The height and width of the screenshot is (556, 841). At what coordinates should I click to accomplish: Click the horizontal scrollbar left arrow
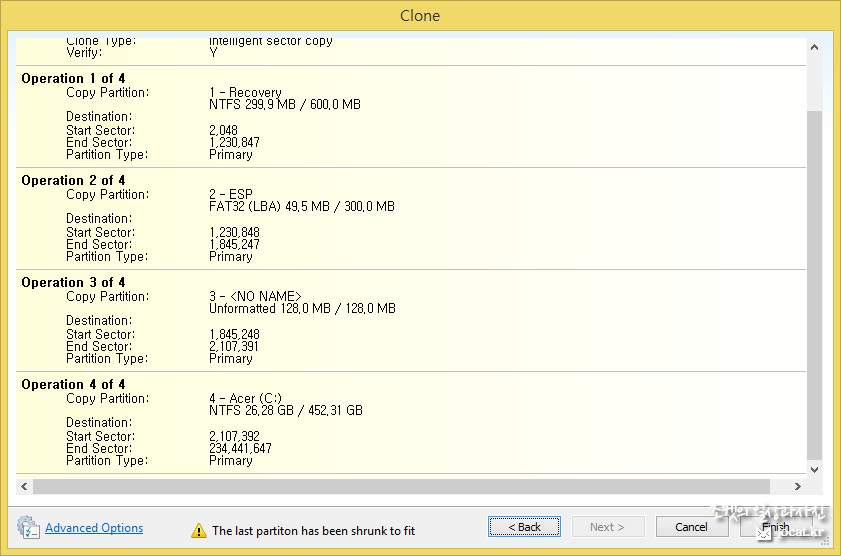pyautogui.click(x=23, y=486)
